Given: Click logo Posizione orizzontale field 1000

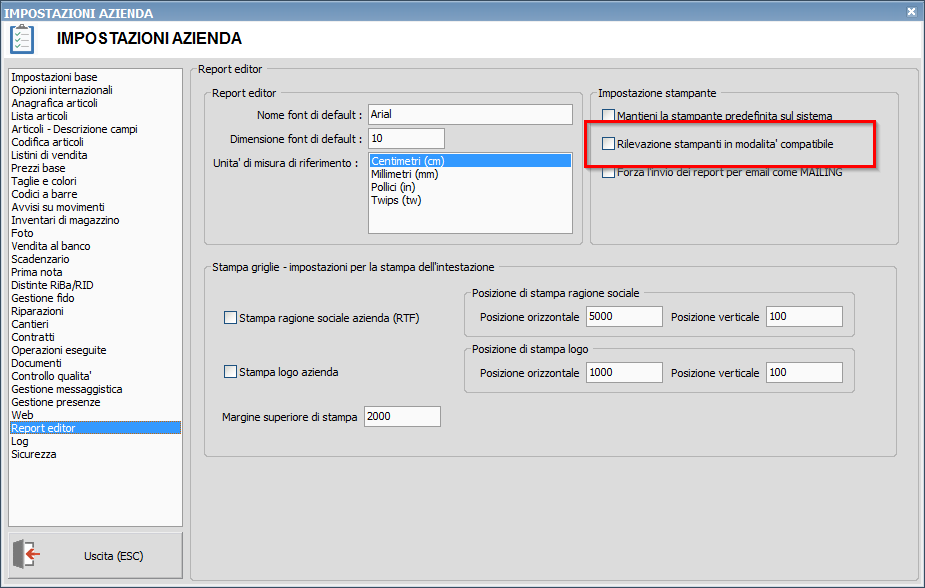Looking at the screenshot, I should [624, 372].
